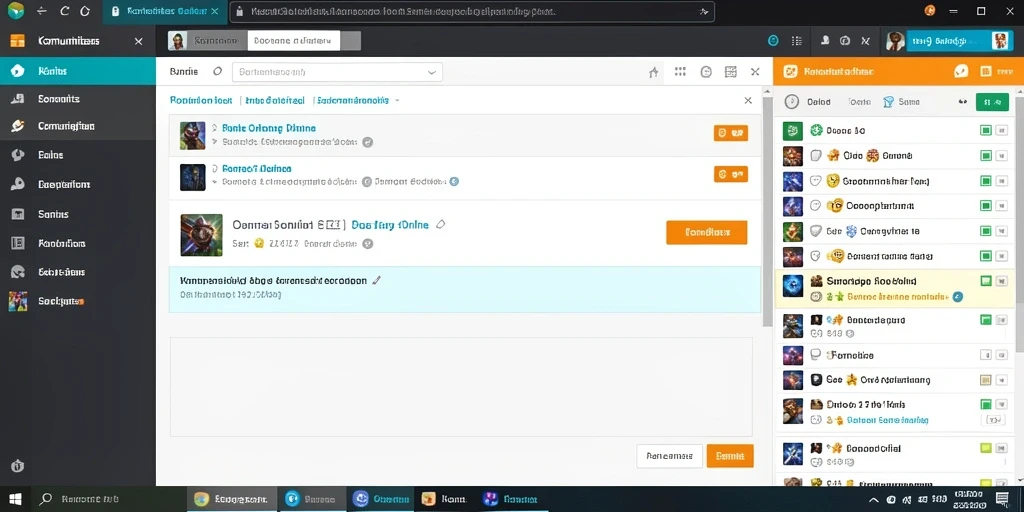The width and height of the screenshot is (1024, 512).
Task: Click the nine-dot grid icon in the white toolbar
Action: (680, 72)
